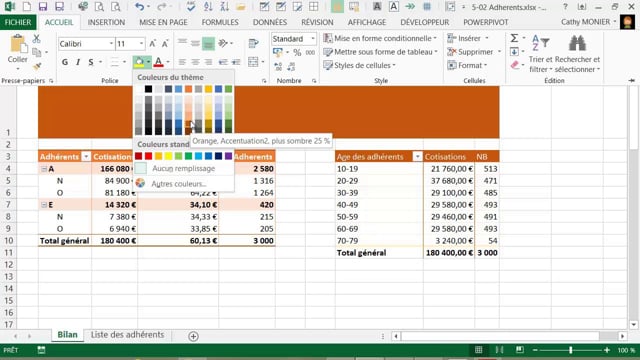Select the Total général 180 400 € cell

114,241
